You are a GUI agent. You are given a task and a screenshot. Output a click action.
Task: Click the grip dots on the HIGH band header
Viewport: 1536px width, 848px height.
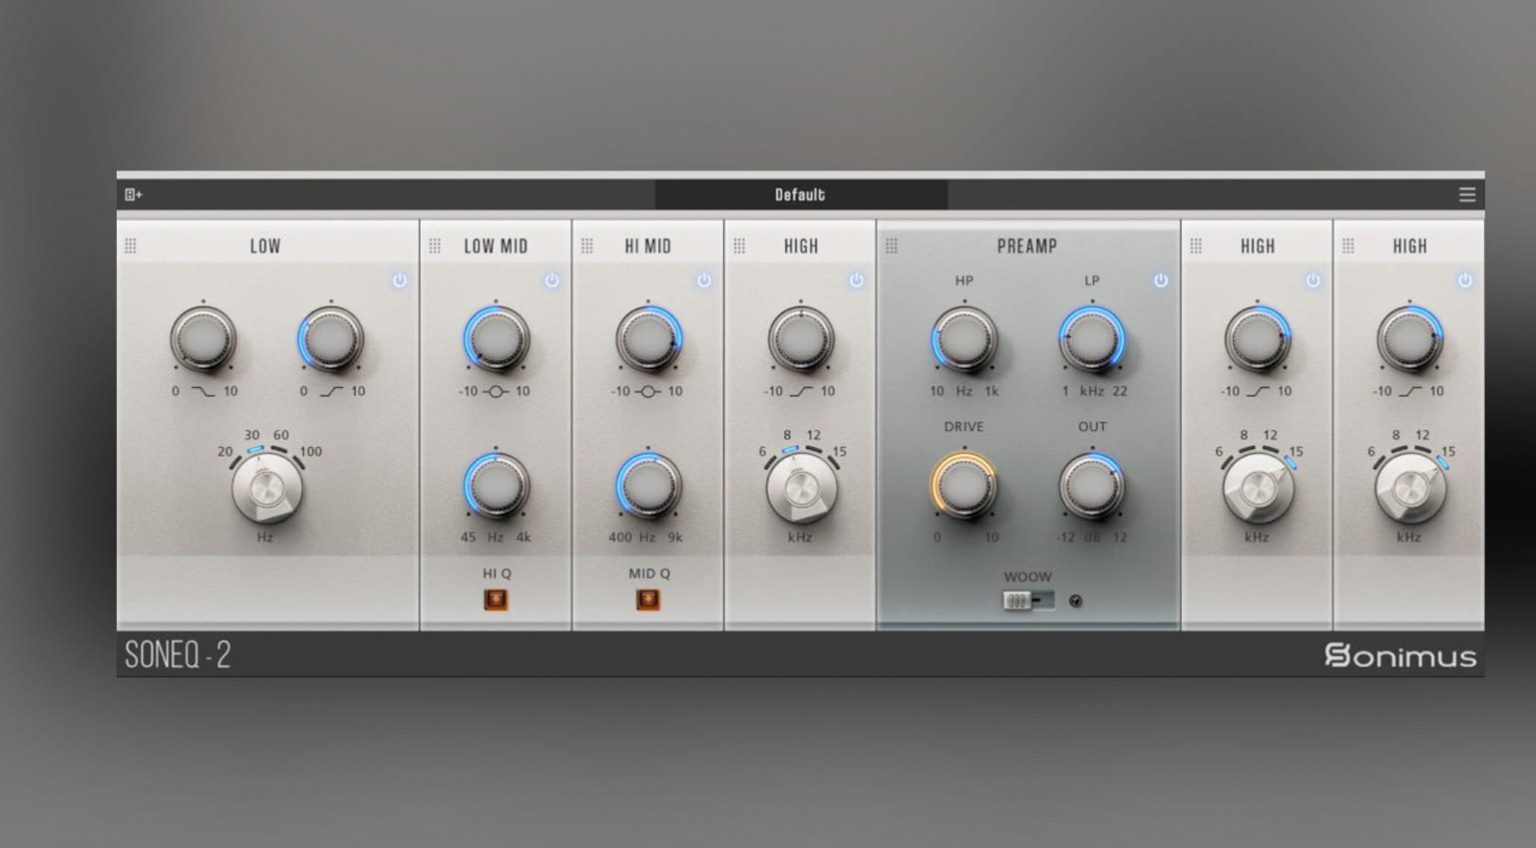click(741, 244)
